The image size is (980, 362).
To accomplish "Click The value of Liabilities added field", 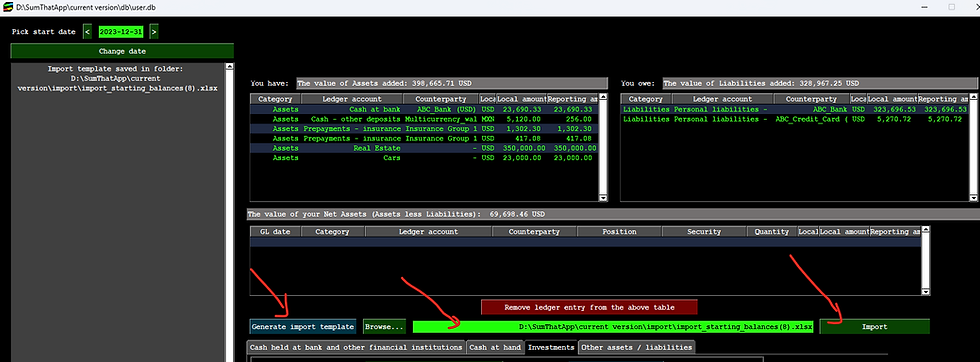I will tap(819, 83).
